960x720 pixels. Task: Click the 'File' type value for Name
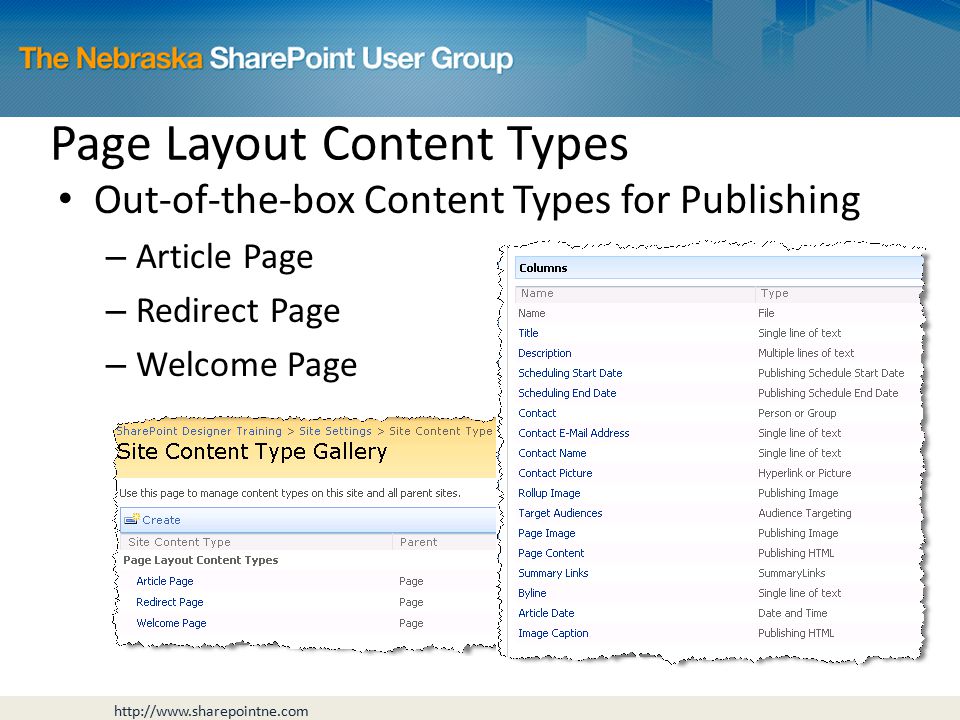click(766, 313)
